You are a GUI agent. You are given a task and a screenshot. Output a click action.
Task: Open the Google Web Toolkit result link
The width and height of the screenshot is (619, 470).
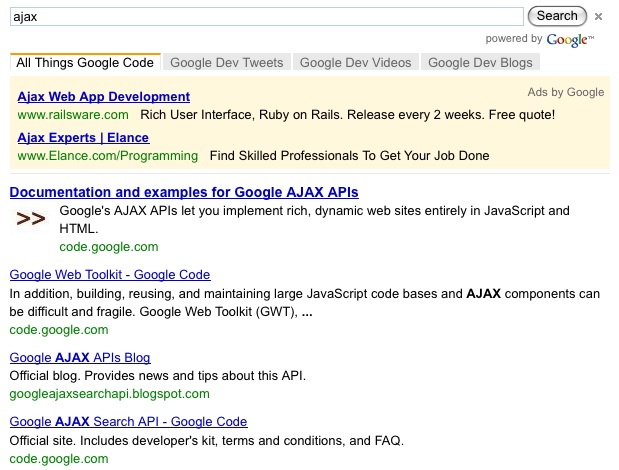pyautogui.click(x=110, y=274)
